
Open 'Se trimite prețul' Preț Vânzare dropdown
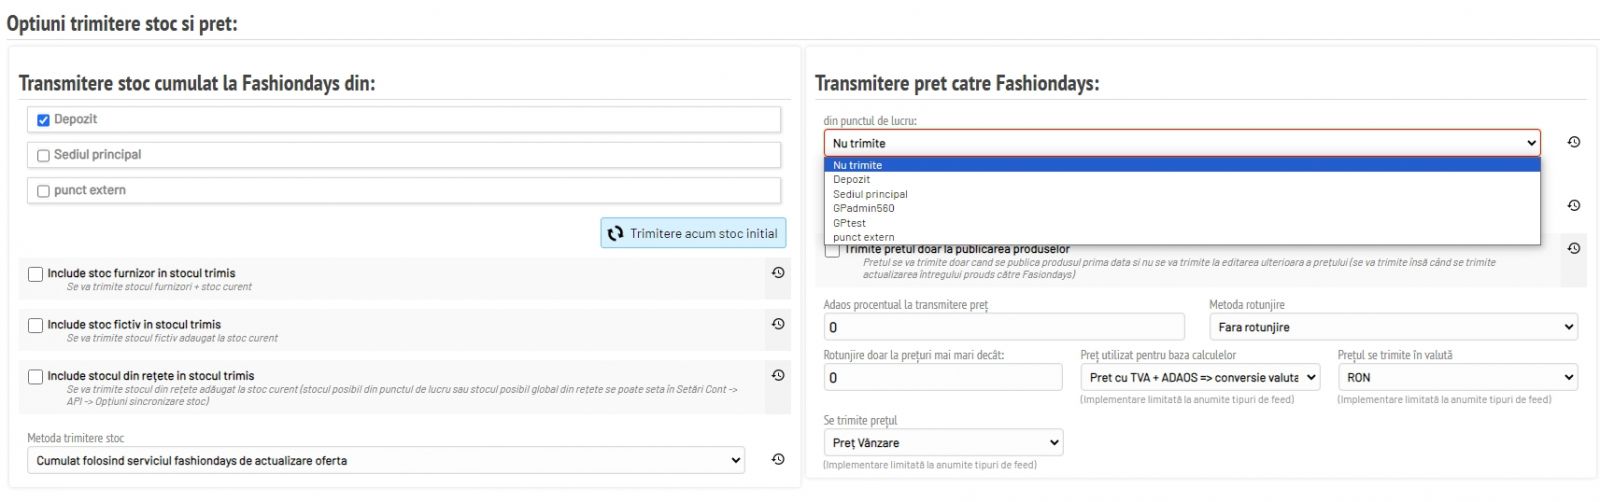[942, 442]
